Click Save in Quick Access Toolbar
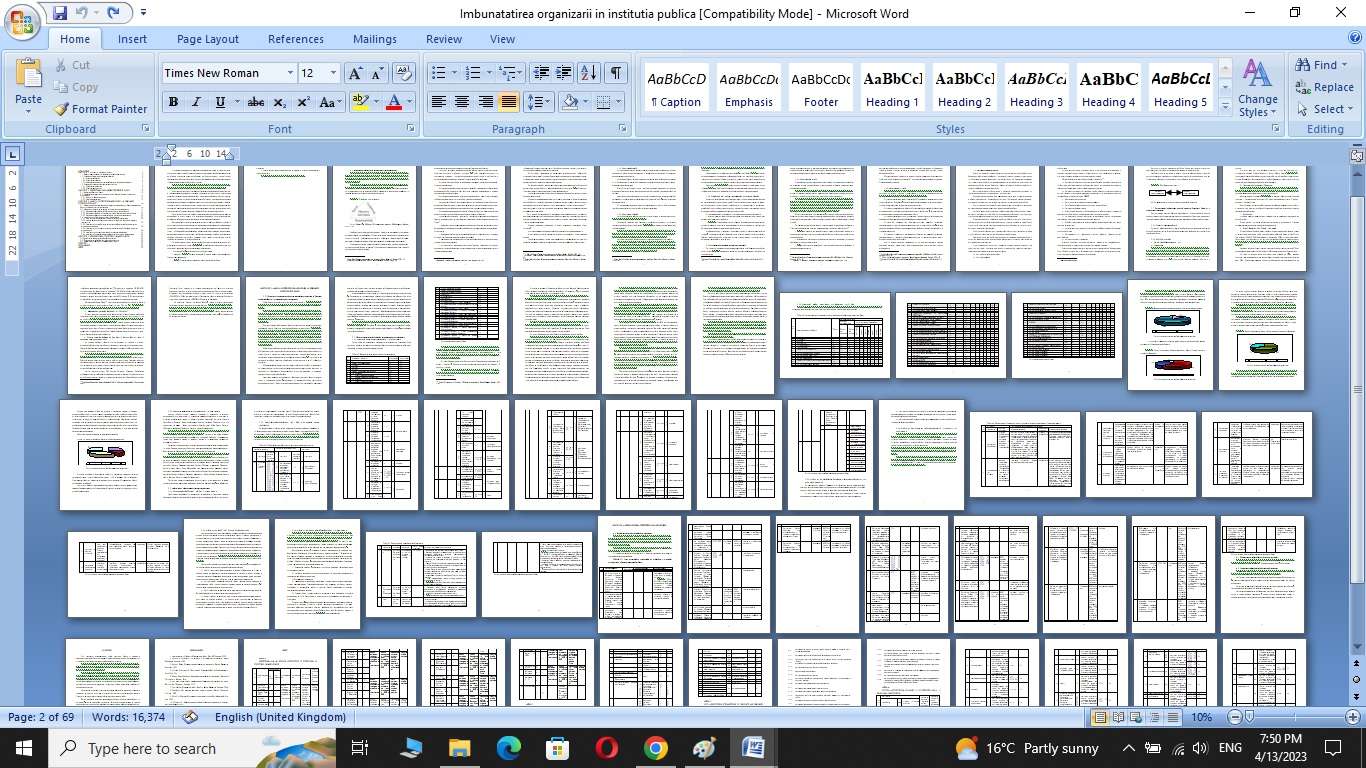 (60, 13)
